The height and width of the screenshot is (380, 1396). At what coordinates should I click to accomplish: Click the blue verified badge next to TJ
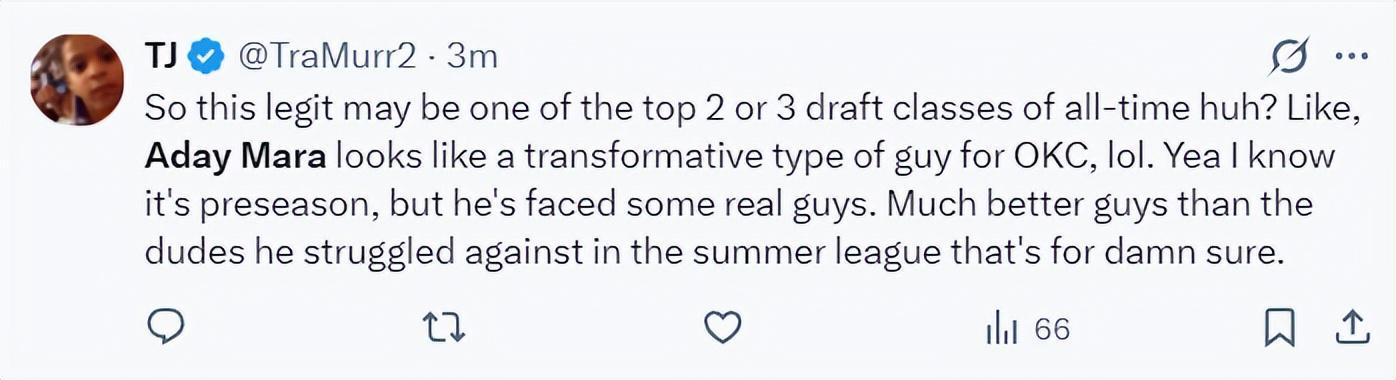coord(207,58)
